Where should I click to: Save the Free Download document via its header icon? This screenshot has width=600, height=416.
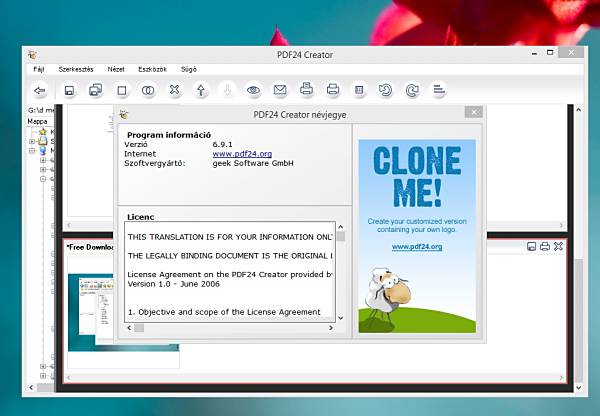(x=531, y=246)
